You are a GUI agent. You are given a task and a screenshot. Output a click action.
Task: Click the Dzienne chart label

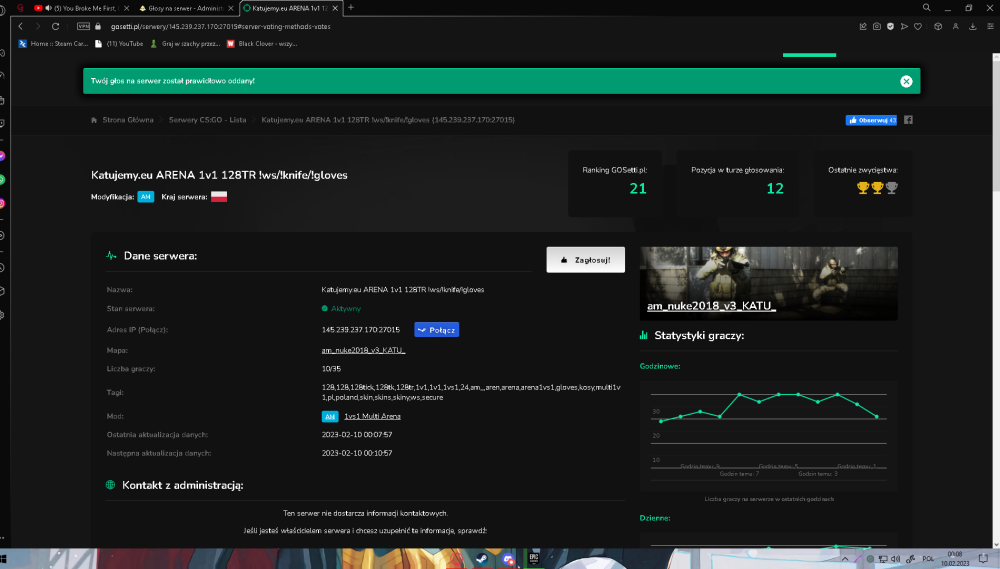tap(655, 518)
